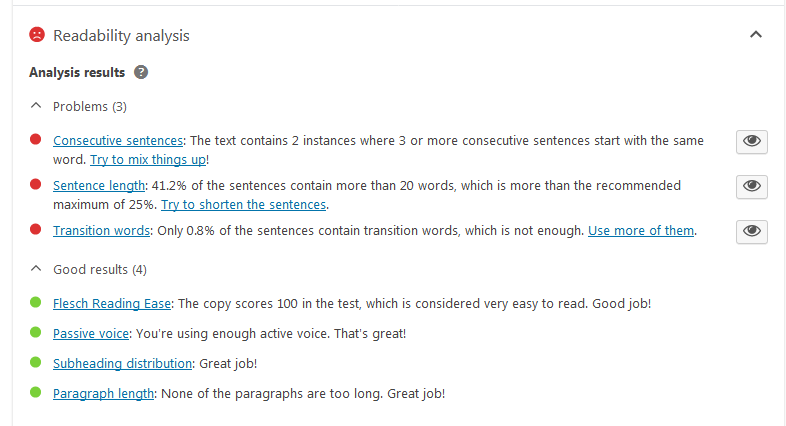Collapse the Good results (4) section
Image resolution: width=786 pixels, height=426 pixels.
point(36,269)
